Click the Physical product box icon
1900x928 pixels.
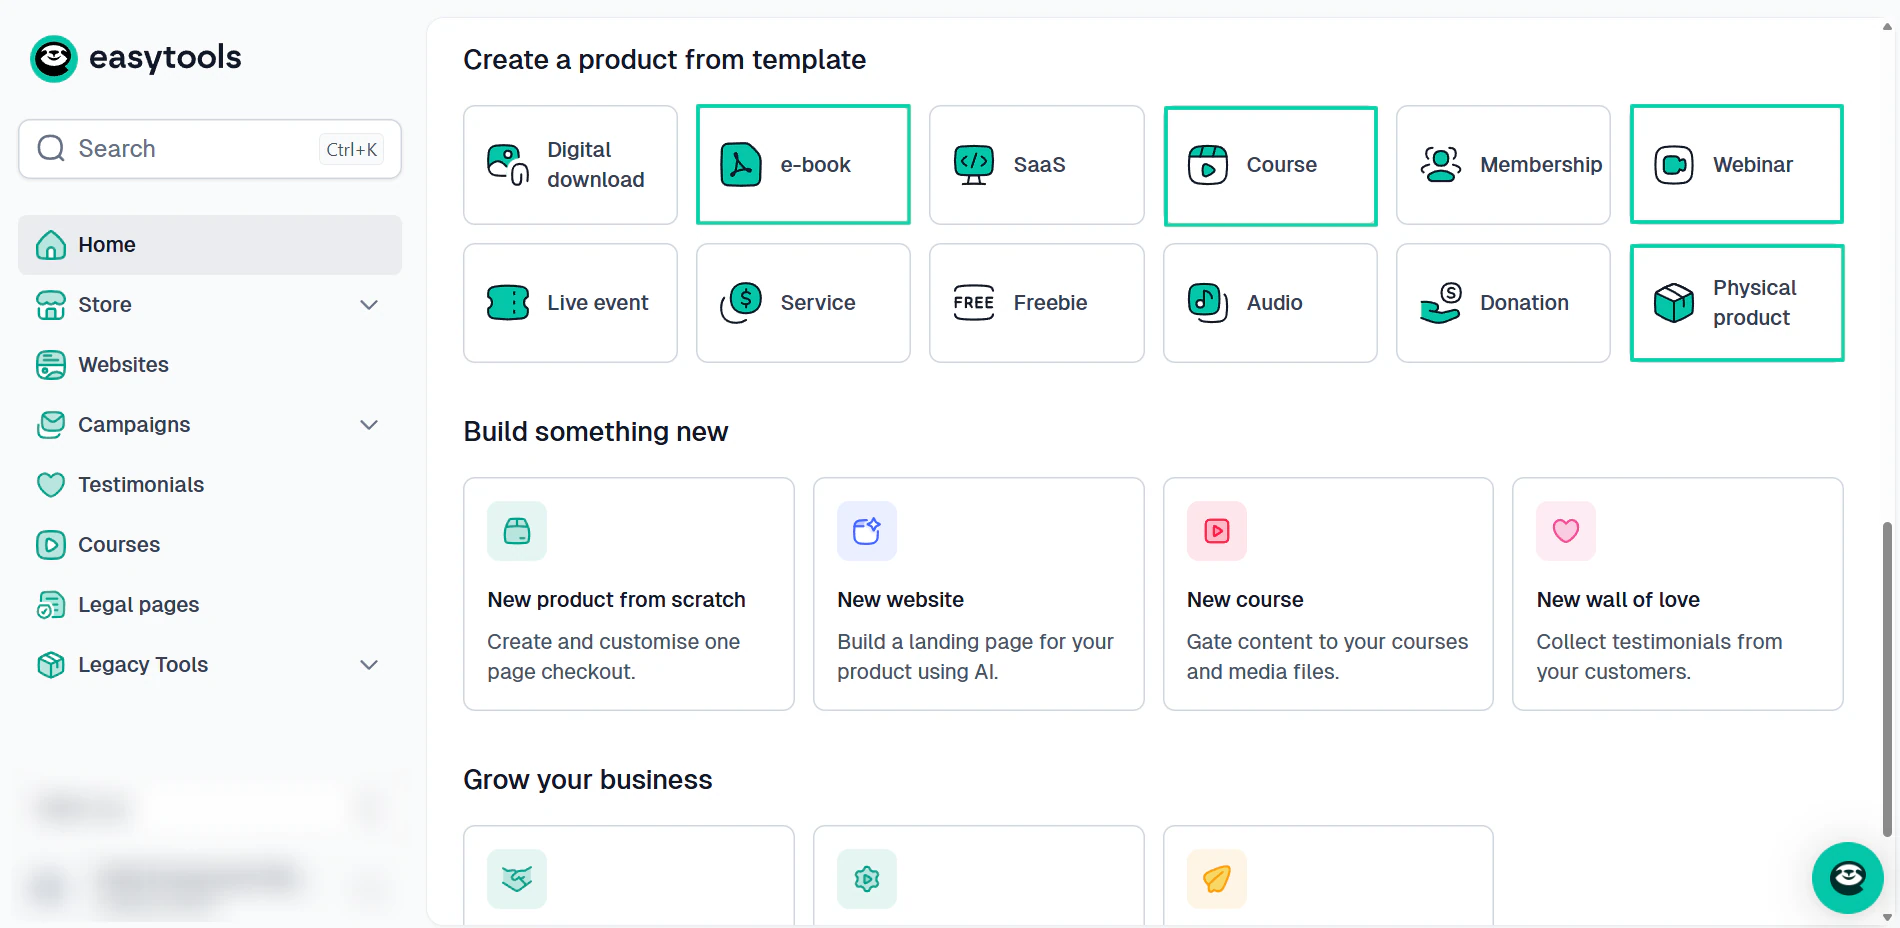(x=1674, y=303)
